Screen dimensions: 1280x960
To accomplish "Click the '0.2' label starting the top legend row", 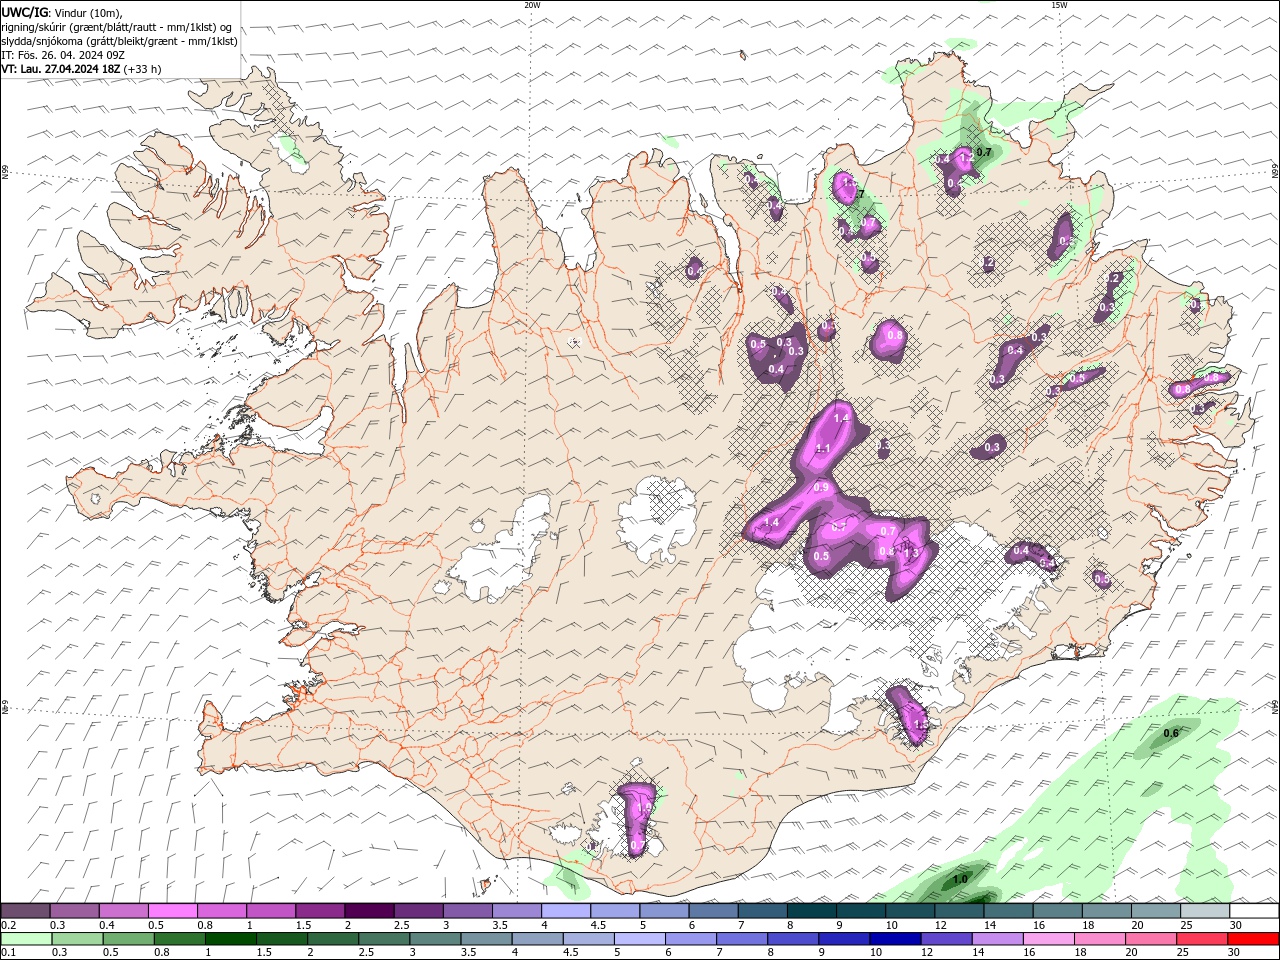I will [9, 925].
